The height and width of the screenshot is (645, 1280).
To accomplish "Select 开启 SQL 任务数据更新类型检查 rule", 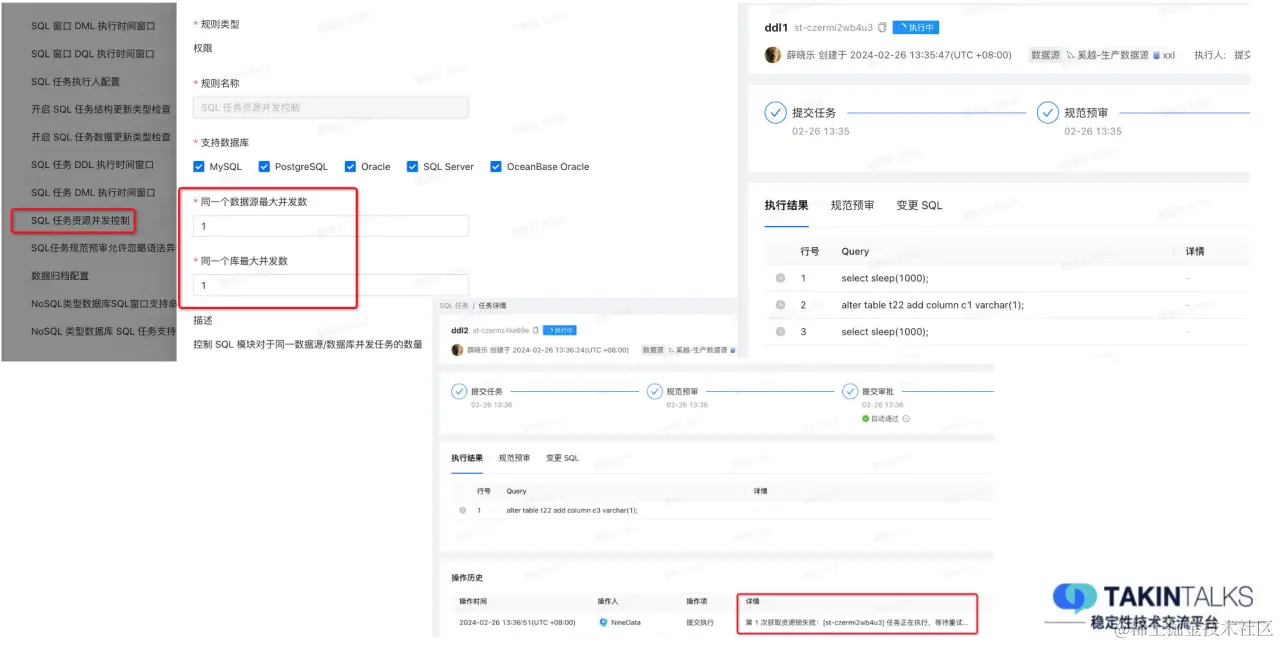I will (100, 137).
